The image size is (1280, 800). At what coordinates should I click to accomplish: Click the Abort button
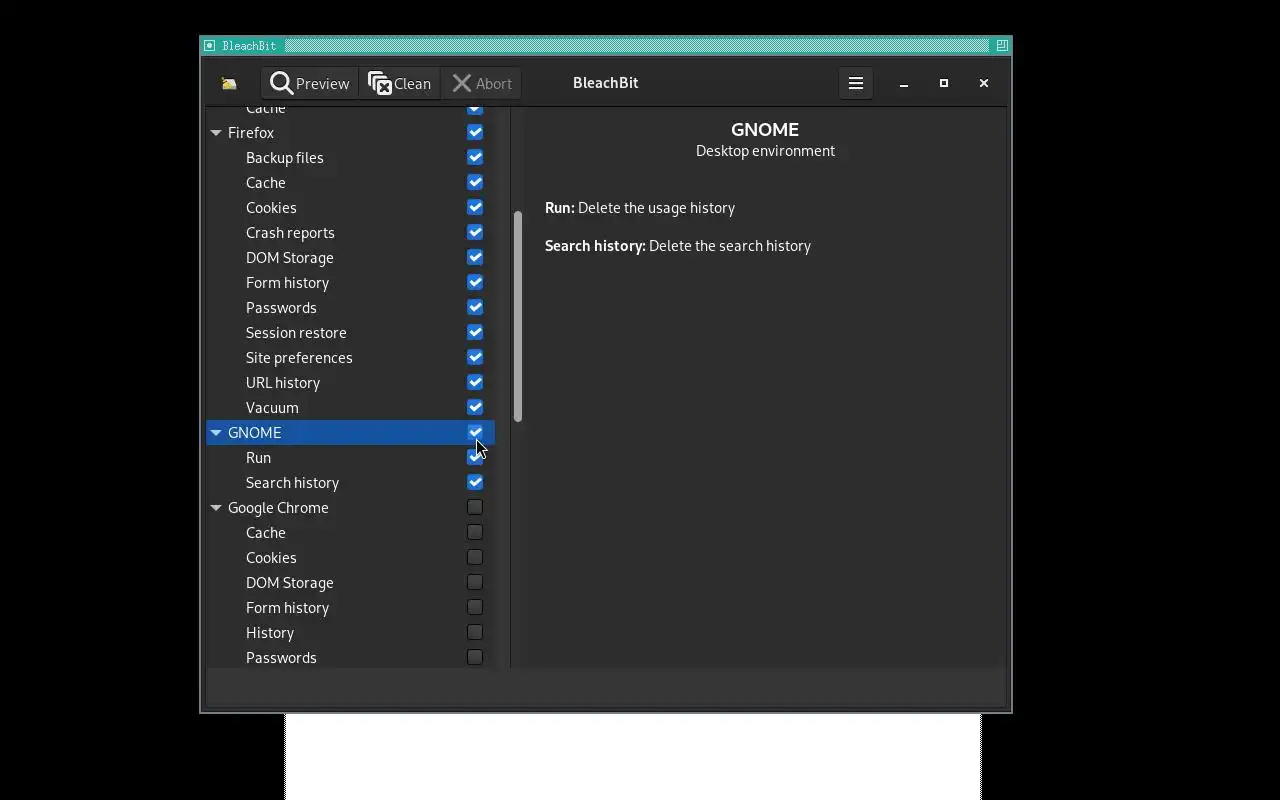[482, 83]
